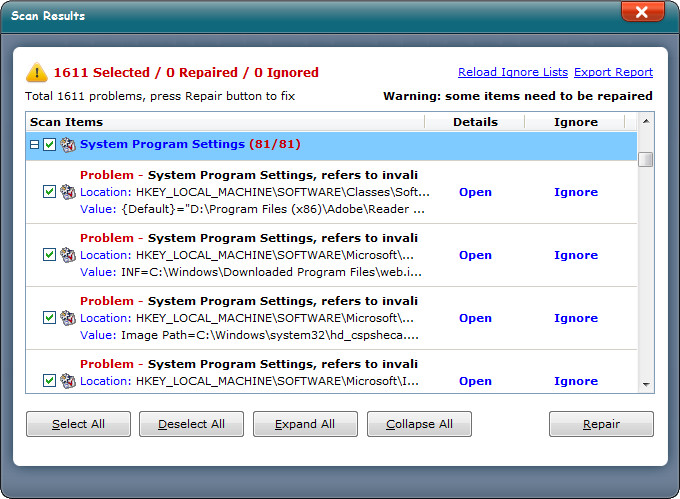680x499 pixels.
Task: Click the Collapse All button
Action: (x=419, y=424)
